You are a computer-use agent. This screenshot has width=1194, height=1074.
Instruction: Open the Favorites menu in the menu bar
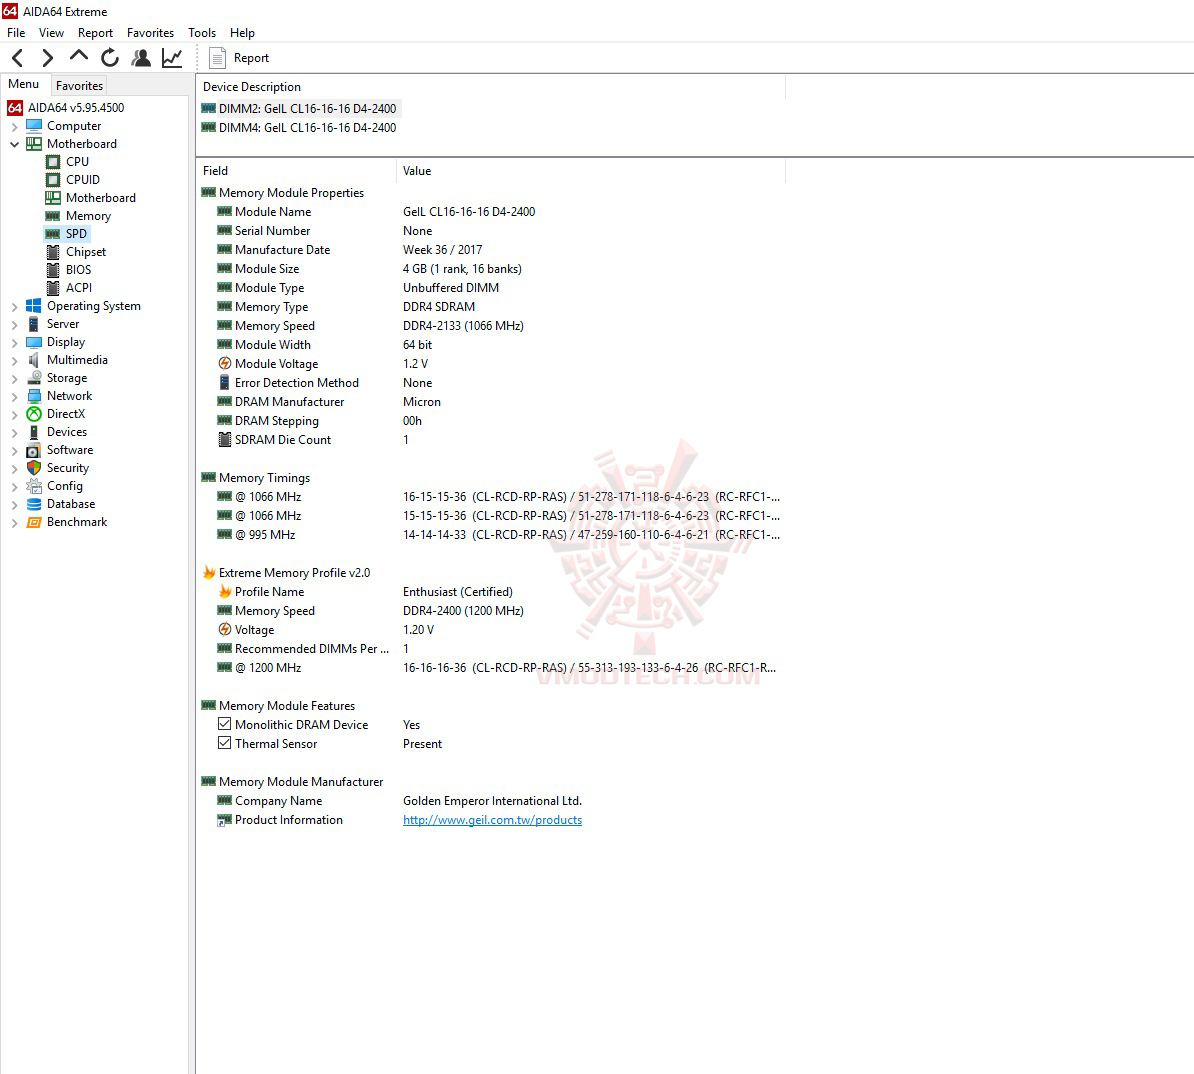150,33
